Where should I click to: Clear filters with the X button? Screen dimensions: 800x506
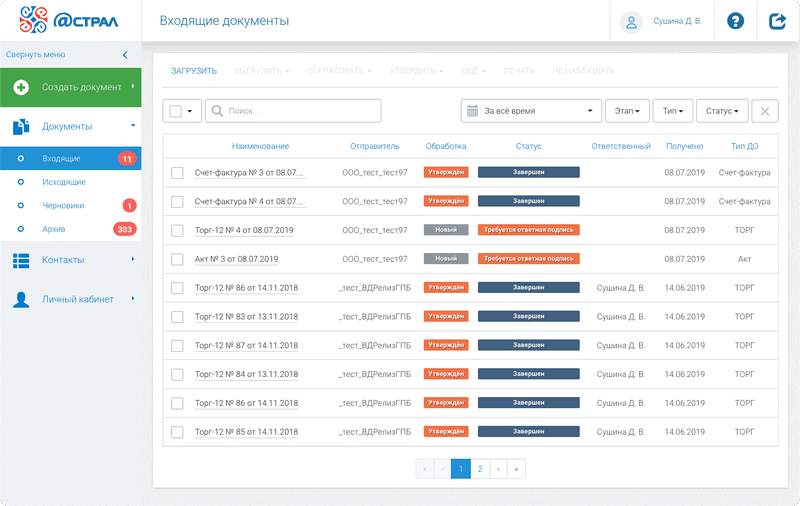coord(765,111)
